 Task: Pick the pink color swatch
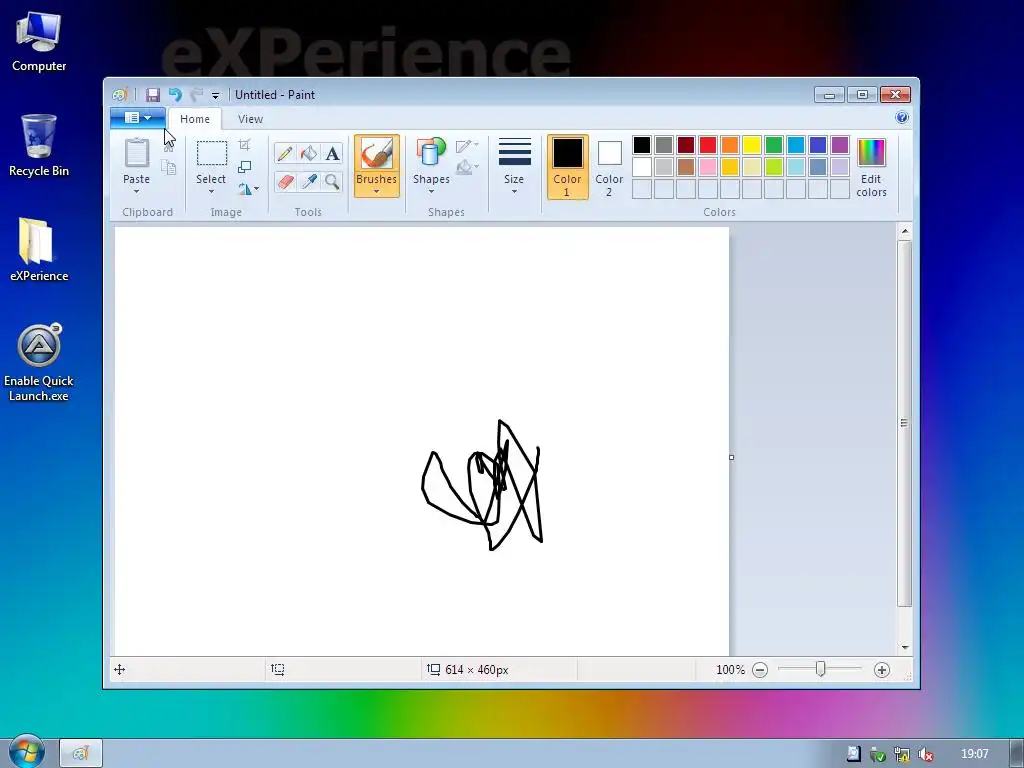(708, 167)
